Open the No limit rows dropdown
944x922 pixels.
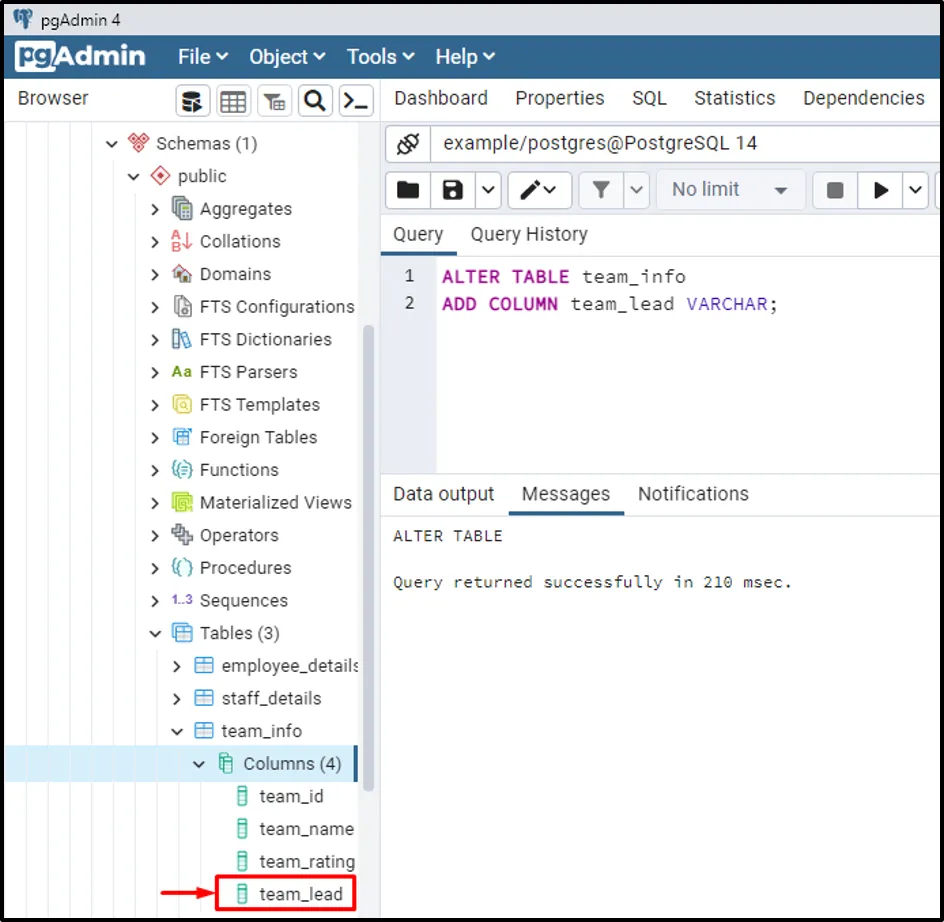pyautogui.click(x=730, y=190)
